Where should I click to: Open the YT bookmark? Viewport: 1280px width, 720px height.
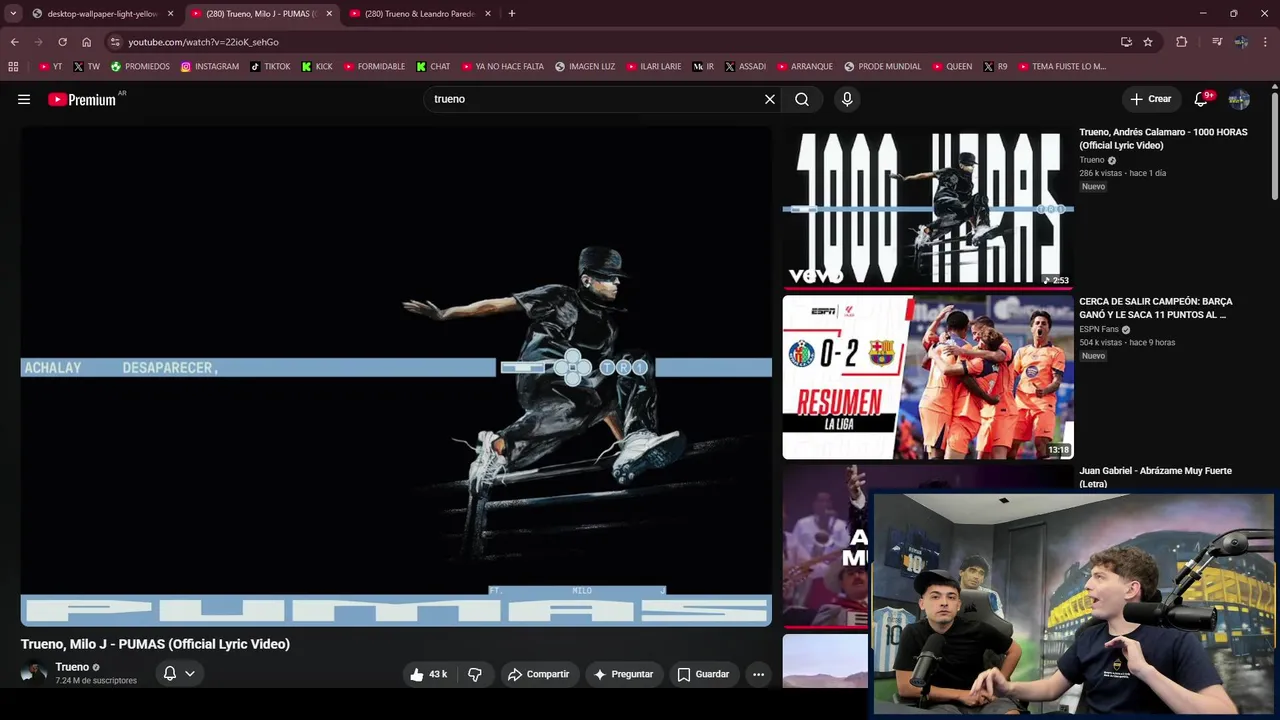point(50,67)
